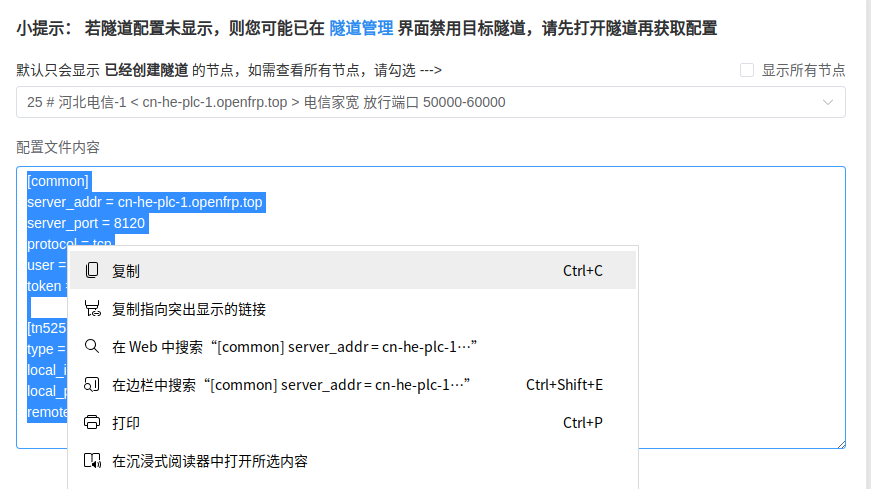This screenshot has height=489, width=871.
Task: Click the server_addr line in config text
Action: click(145, 202)
